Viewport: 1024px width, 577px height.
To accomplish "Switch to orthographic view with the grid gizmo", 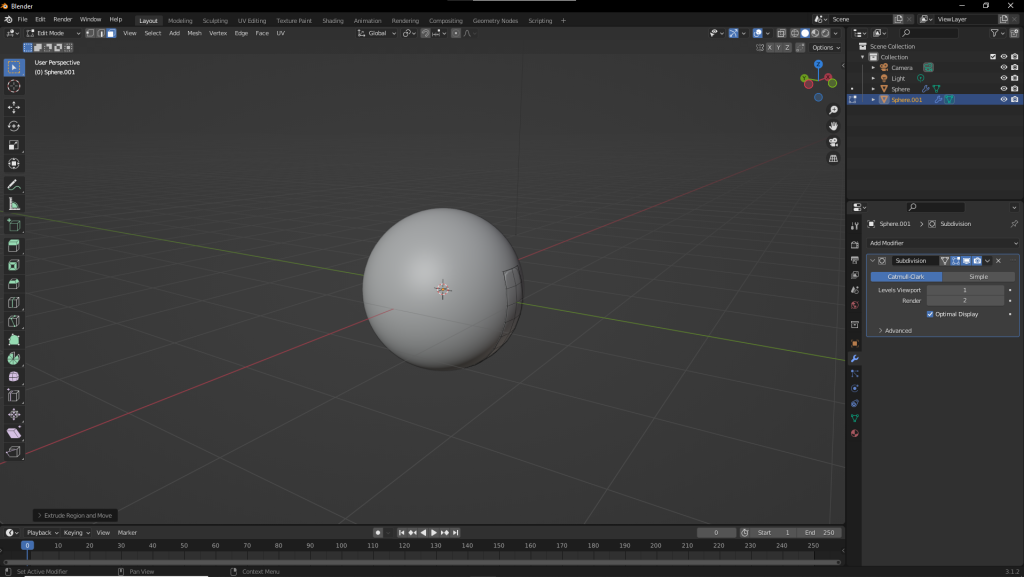I will coord(833,158).
